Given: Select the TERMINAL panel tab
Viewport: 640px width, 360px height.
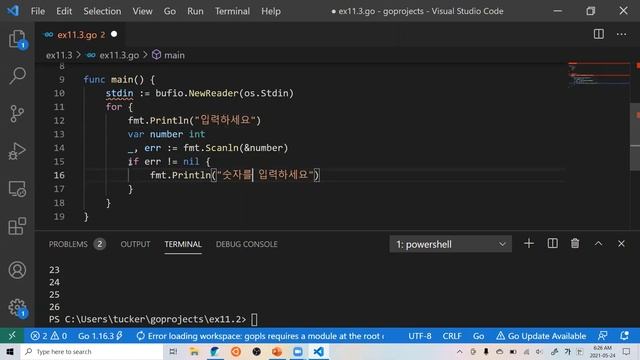Looking at the screenshot, I should (183, 244).
